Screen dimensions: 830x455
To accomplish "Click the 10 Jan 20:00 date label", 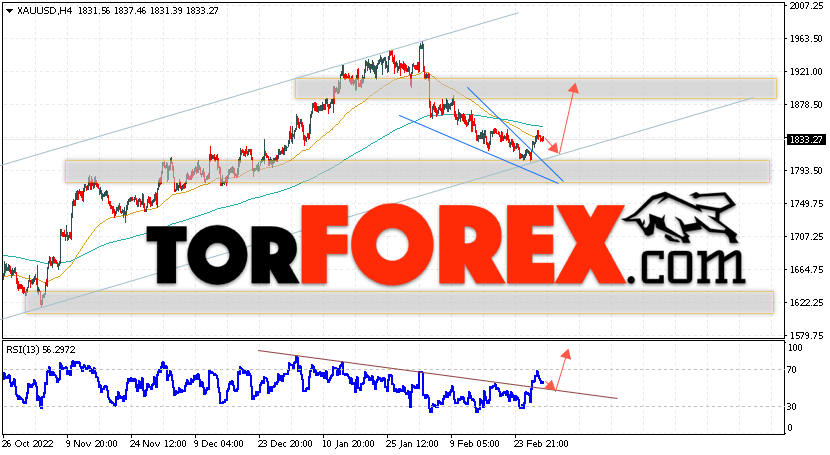I will (350, 443).
